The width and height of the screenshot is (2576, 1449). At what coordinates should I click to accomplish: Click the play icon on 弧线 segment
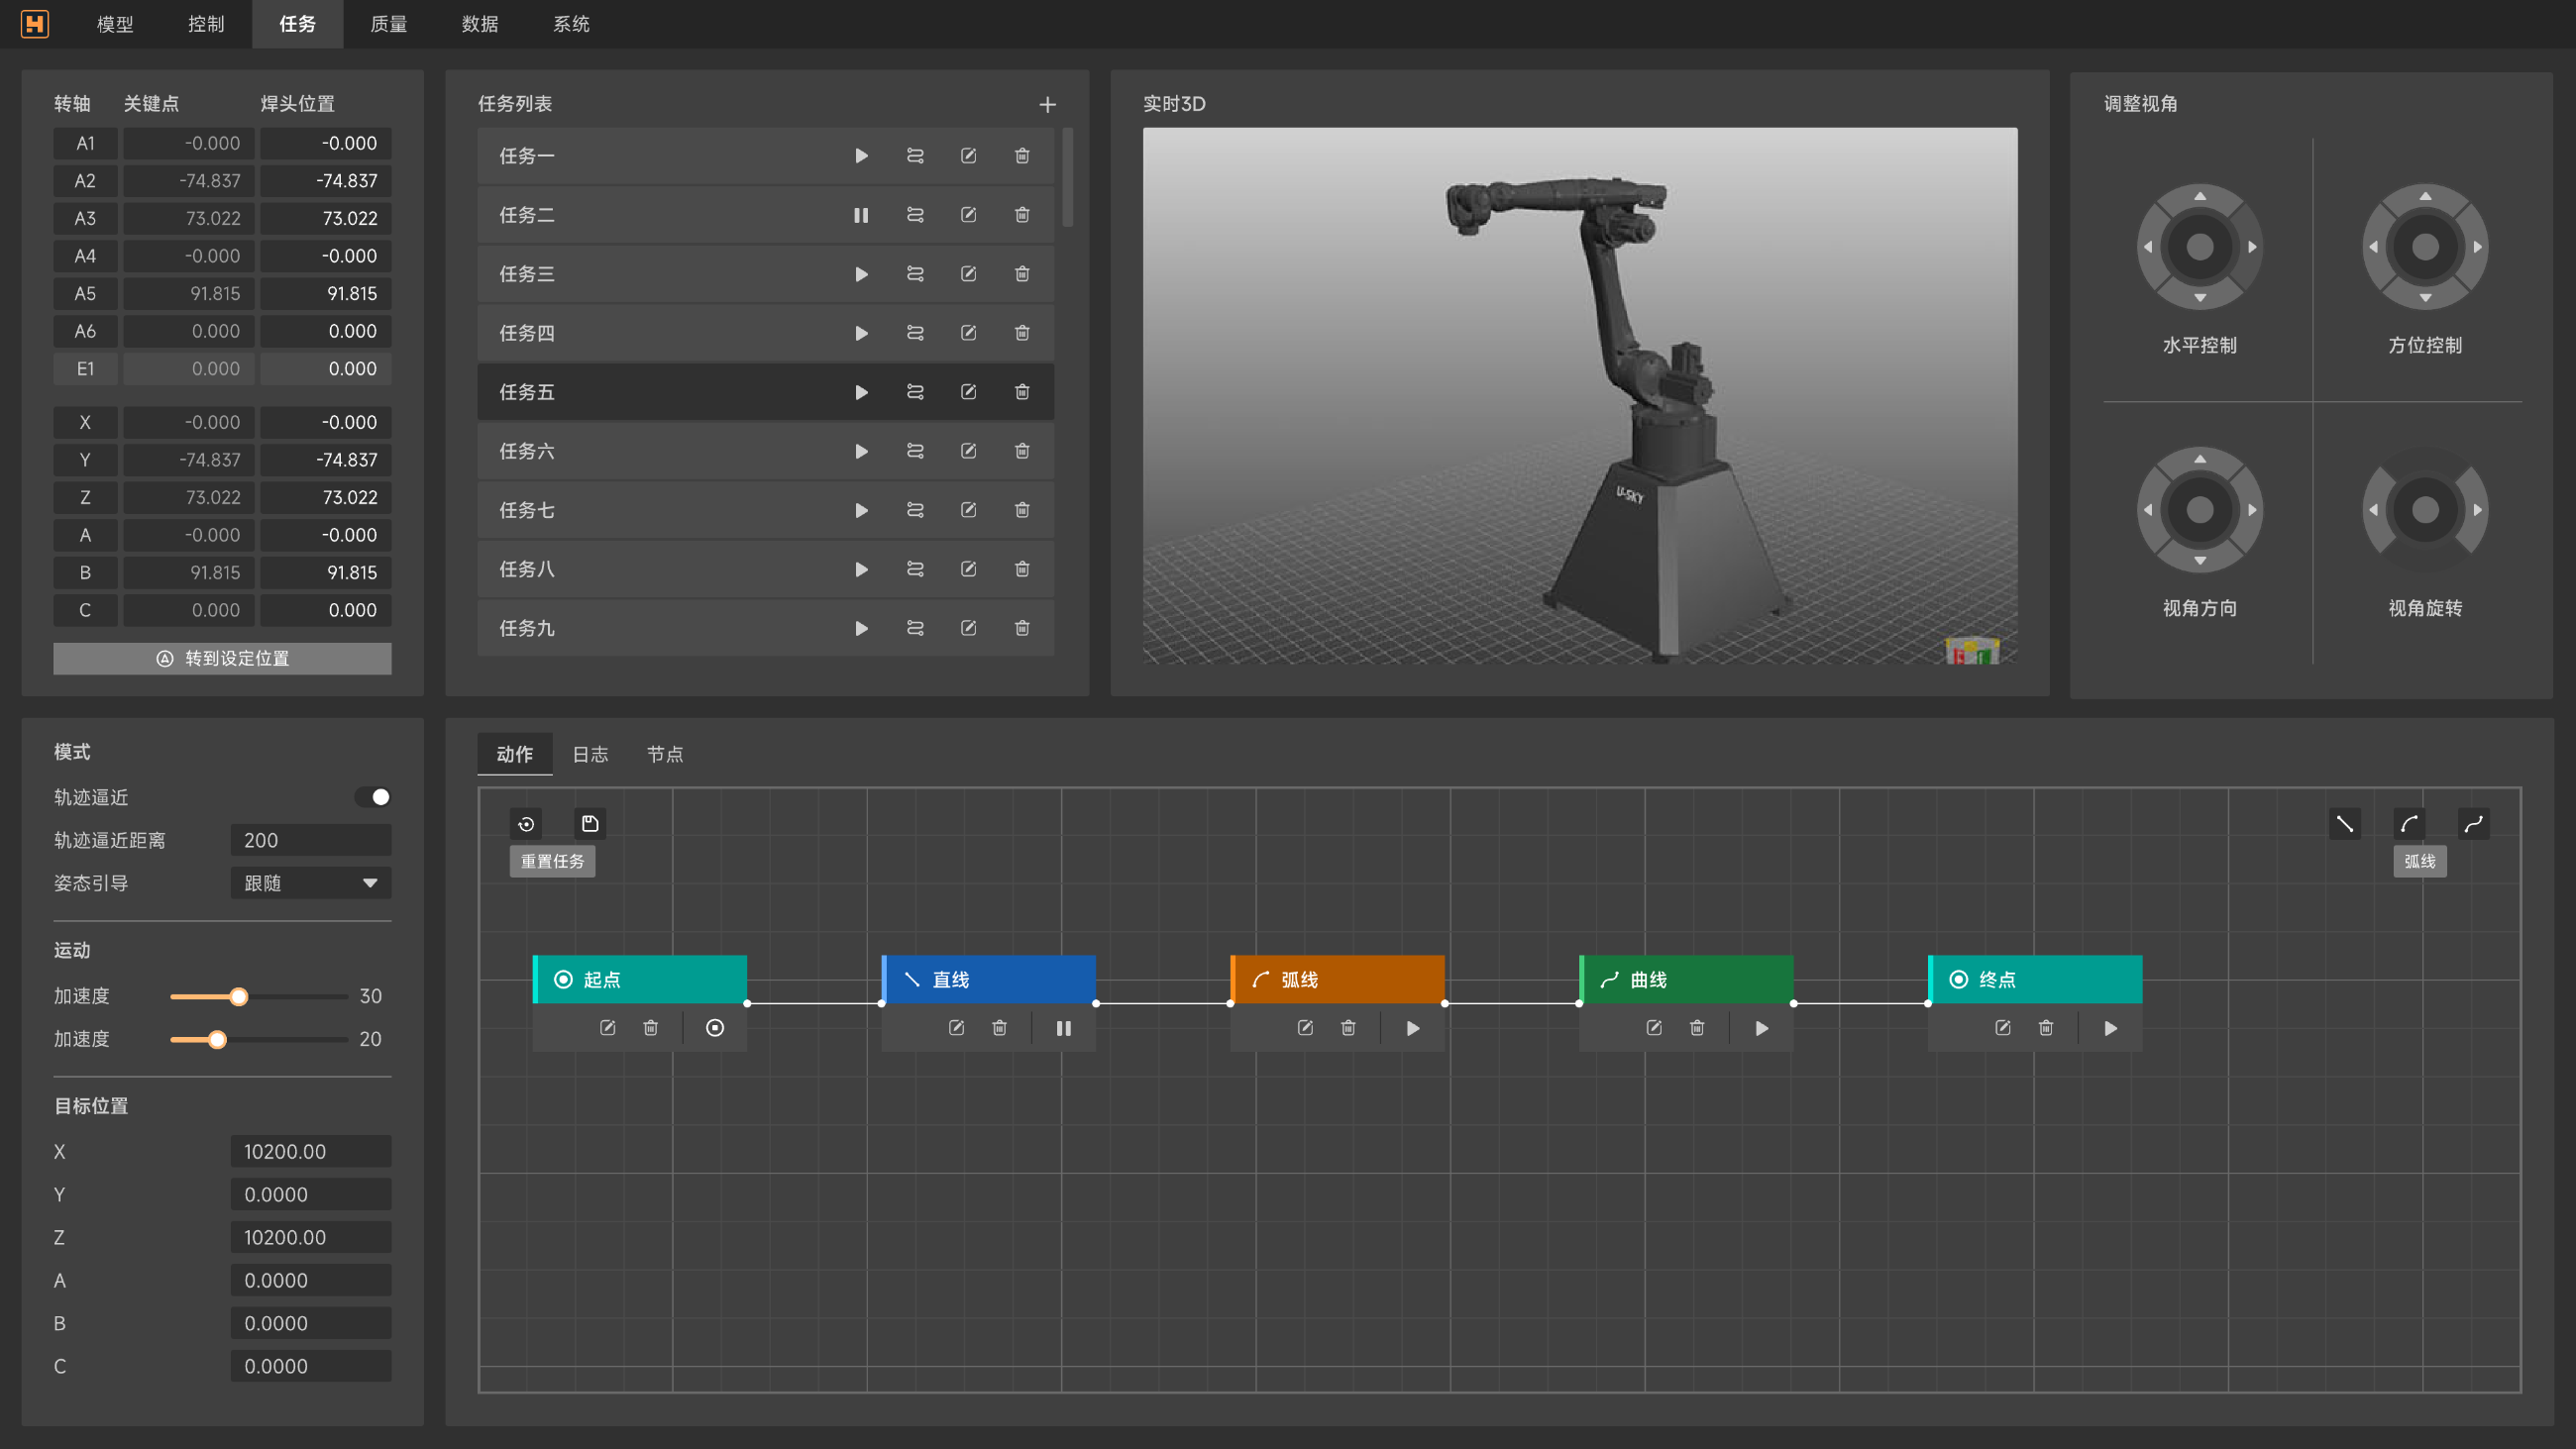(1412, 1028)
